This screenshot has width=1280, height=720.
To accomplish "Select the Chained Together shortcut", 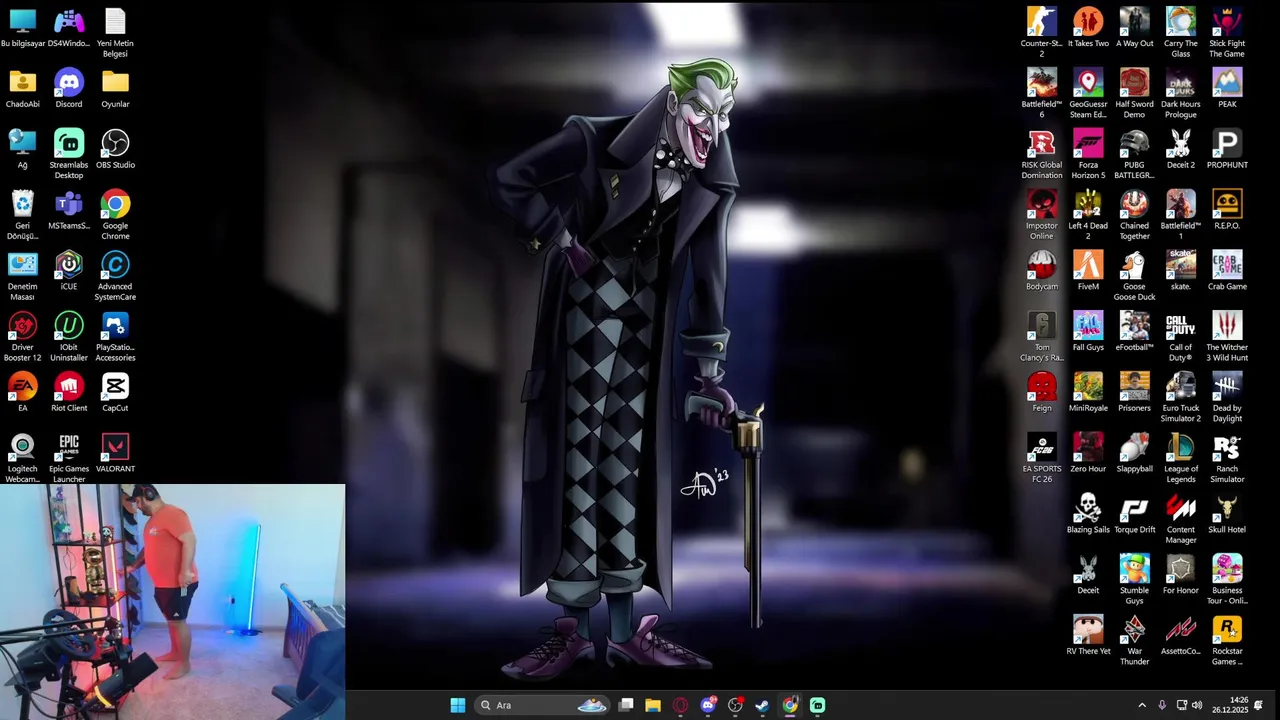I will [x=1134, y=216].
